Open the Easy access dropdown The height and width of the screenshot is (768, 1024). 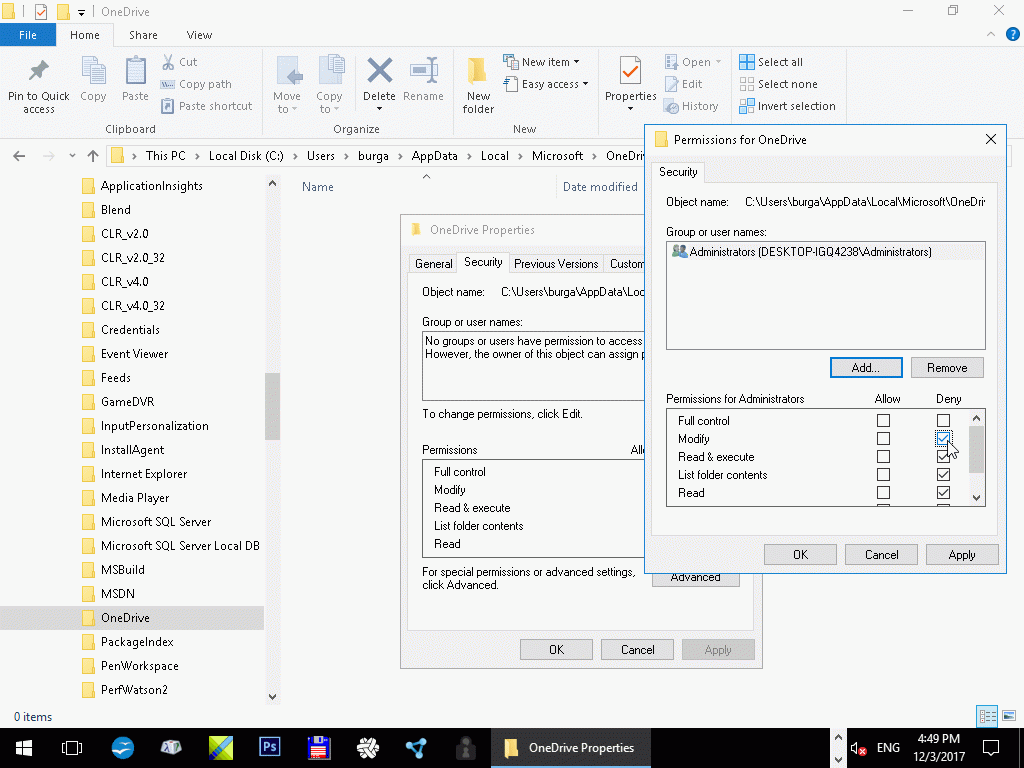tap(546, 84)
